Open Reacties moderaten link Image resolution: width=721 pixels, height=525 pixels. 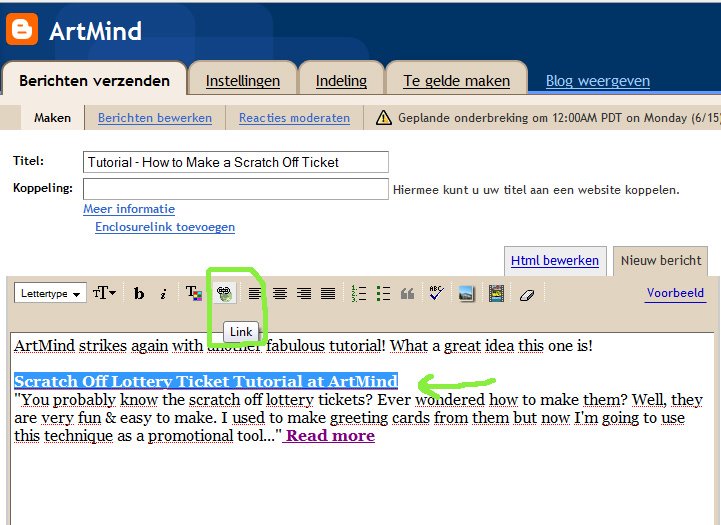(x=294, y=118)
